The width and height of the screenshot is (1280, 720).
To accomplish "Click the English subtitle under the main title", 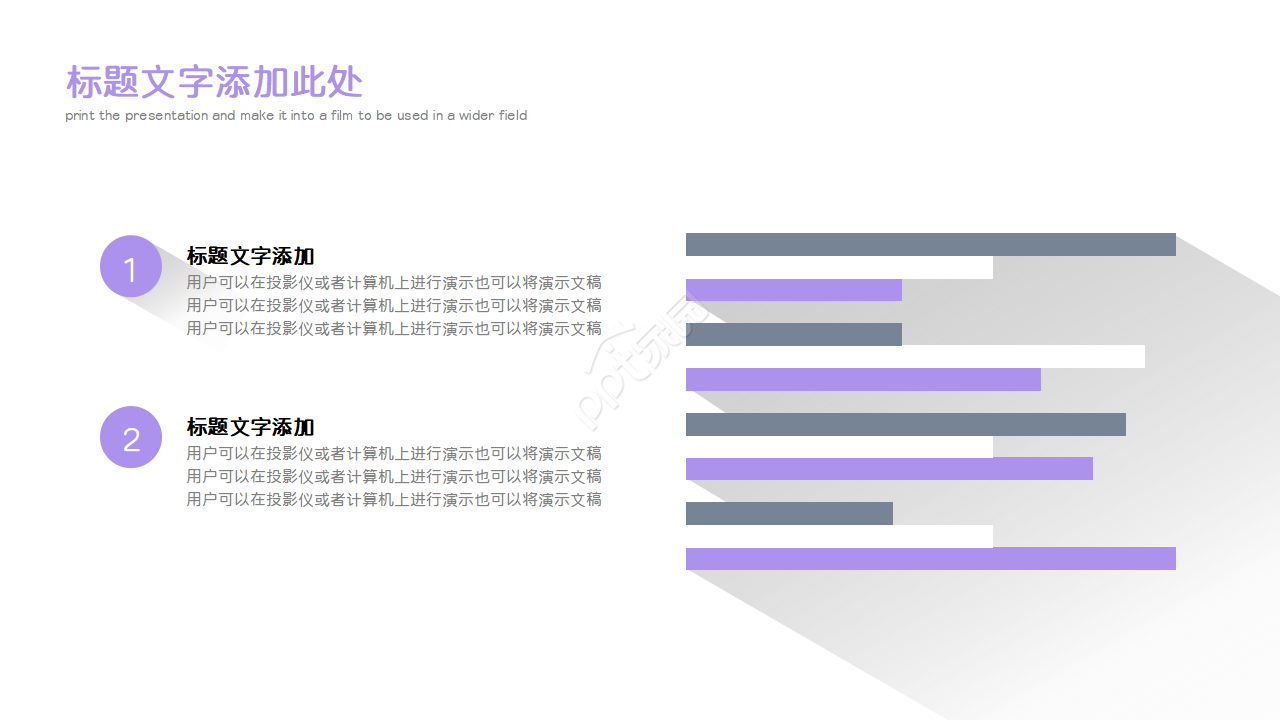I will pyautogui.click(x=295, y=115).
